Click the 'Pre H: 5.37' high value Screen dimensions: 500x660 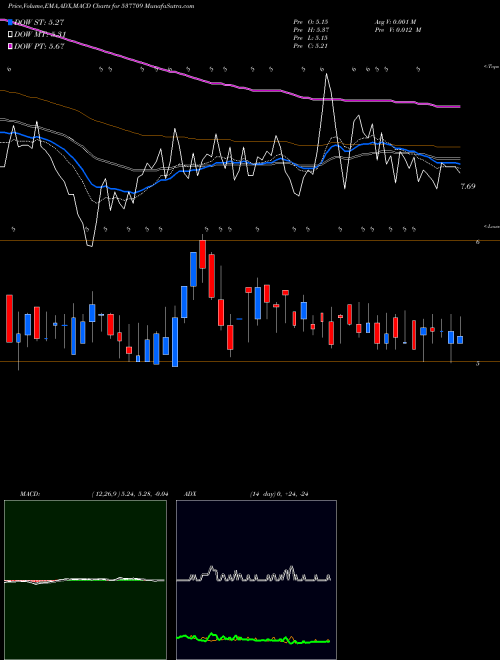311,30
